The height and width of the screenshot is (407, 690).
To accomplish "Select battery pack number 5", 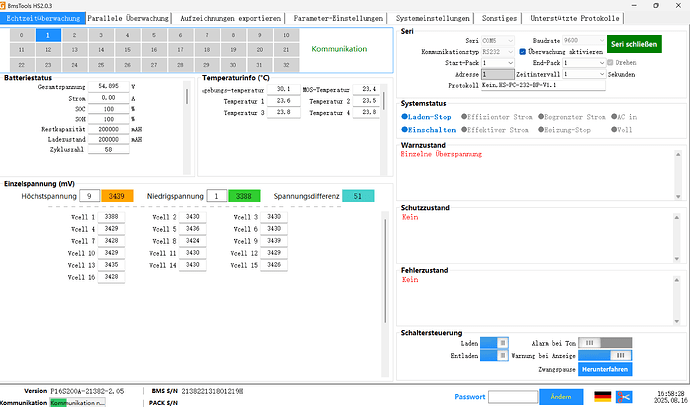I will click(x=154, y=35).
